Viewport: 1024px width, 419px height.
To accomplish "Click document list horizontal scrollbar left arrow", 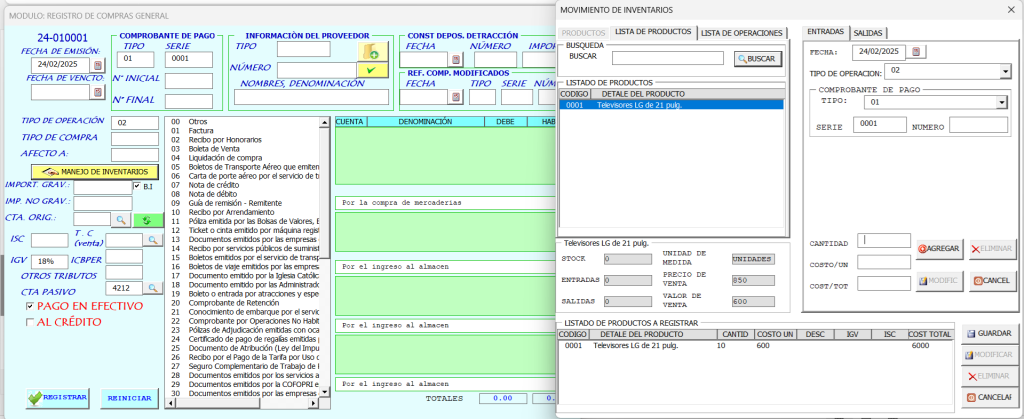I will pyautogui.click(x=172, y=403).
